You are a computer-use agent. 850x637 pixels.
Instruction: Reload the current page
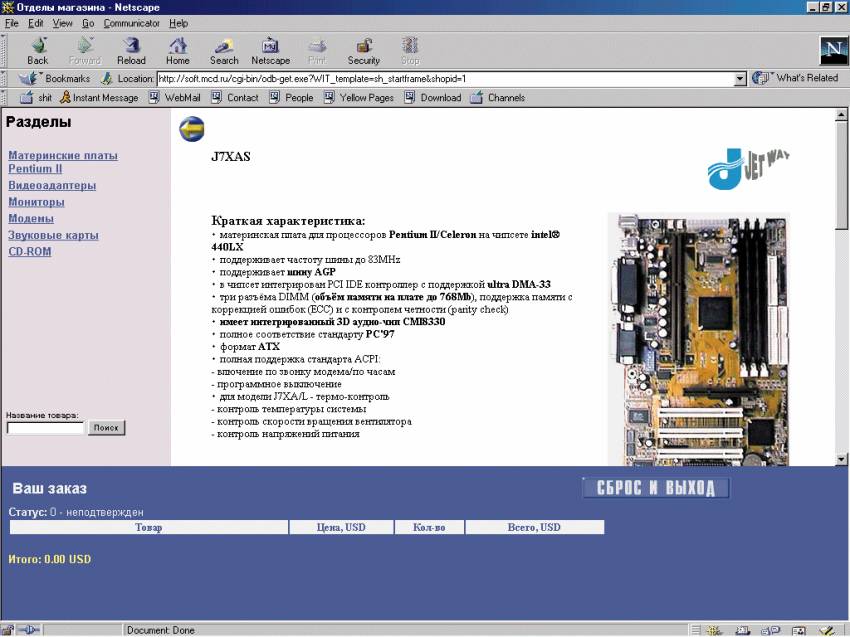point(131,51)
